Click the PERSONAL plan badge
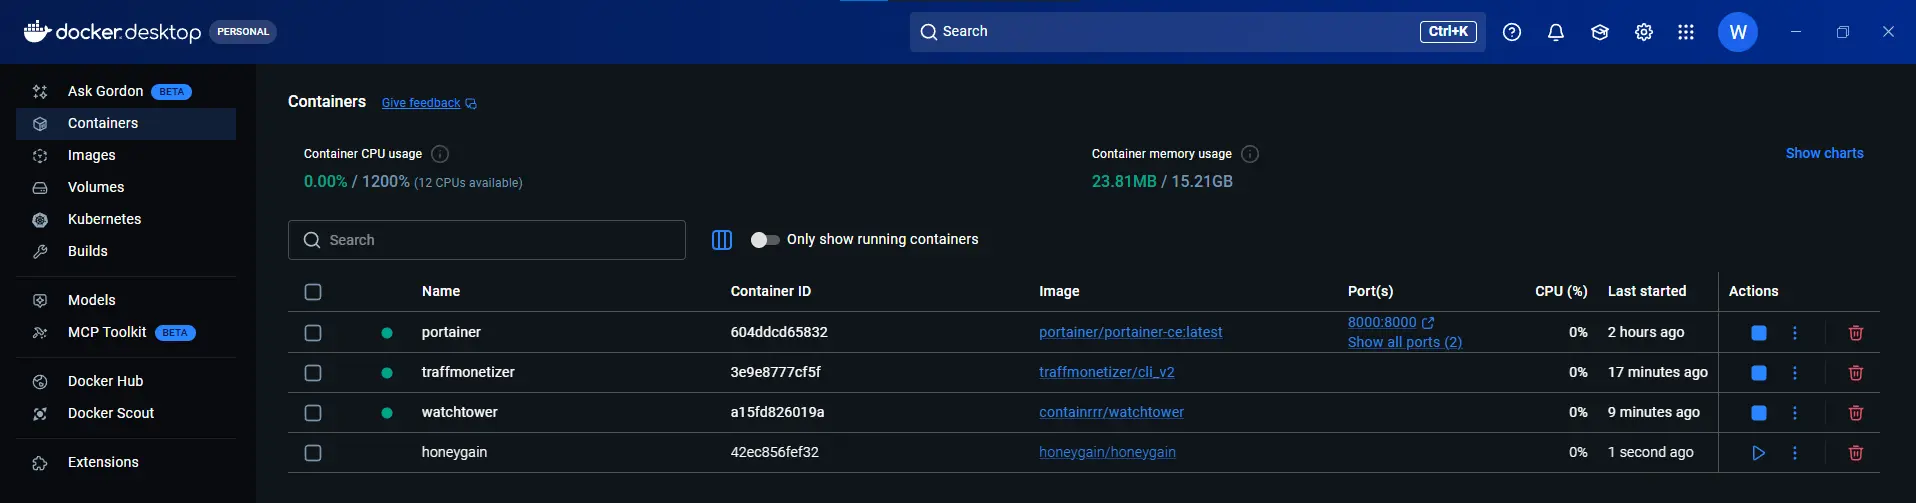Viewport: 1916px width, 503px height. click(x=243, y=32)
